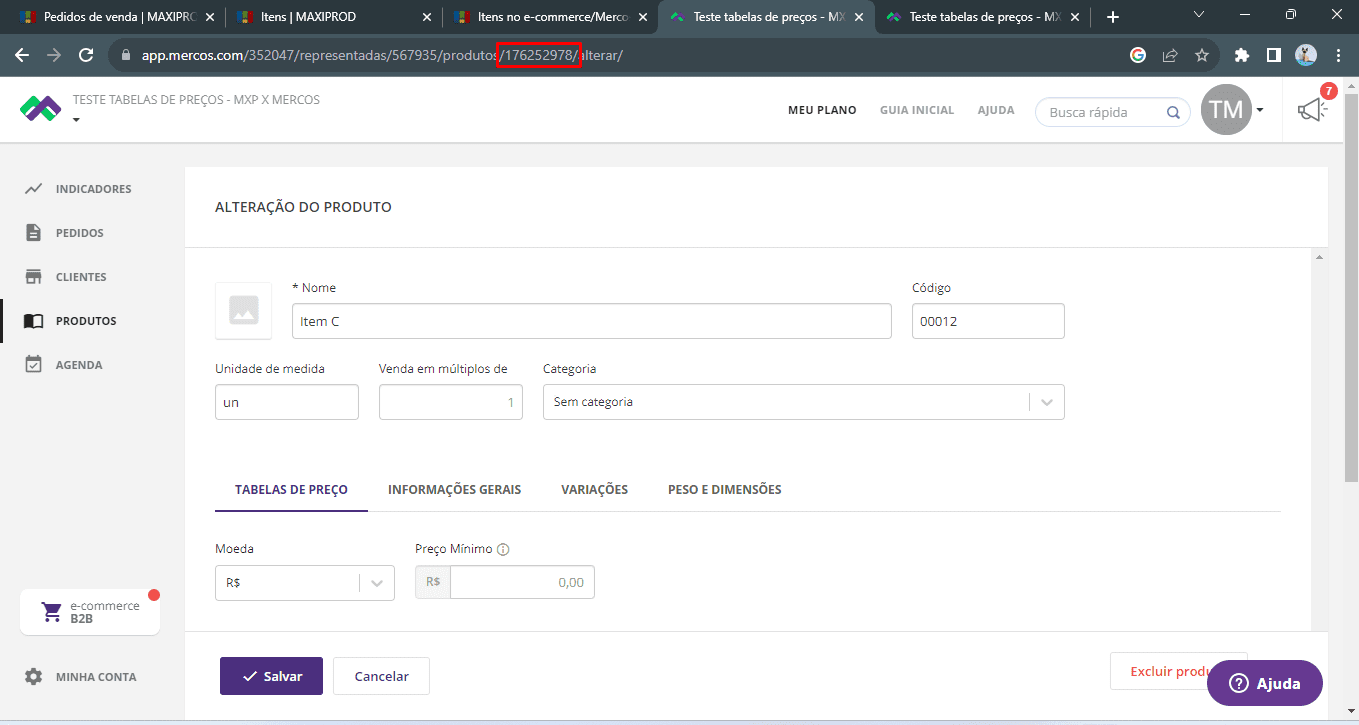Open the Peso e Dimensões tab

[x=724, y=490]
